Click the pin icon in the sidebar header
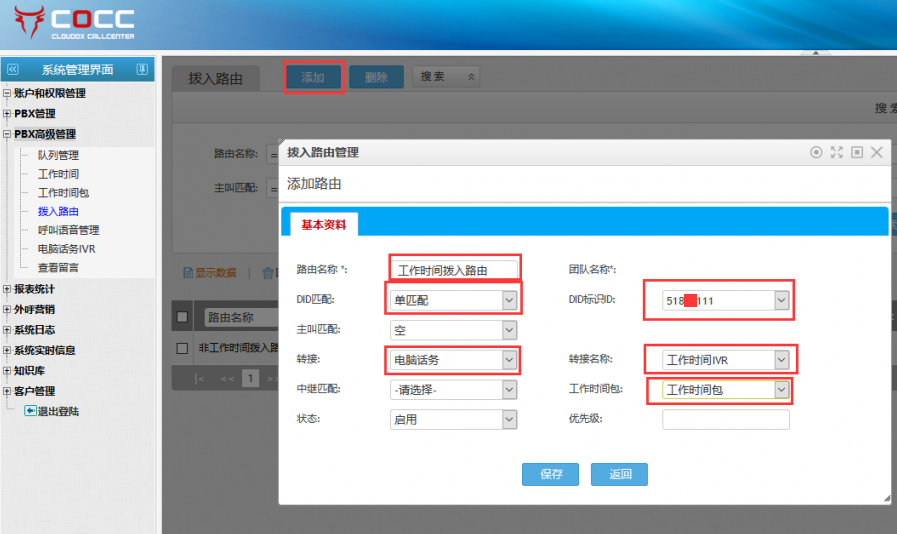897x534 pixels. (x=142, y=70)
